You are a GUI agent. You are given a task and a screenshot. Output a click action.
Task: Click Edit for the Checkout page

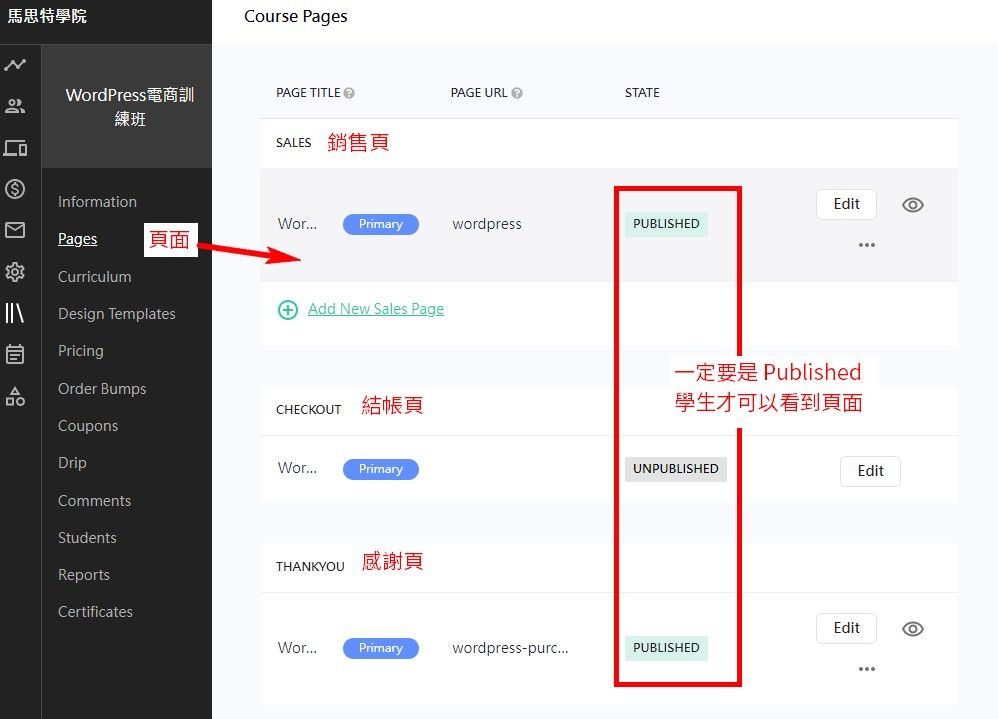[x=870, y=471]
